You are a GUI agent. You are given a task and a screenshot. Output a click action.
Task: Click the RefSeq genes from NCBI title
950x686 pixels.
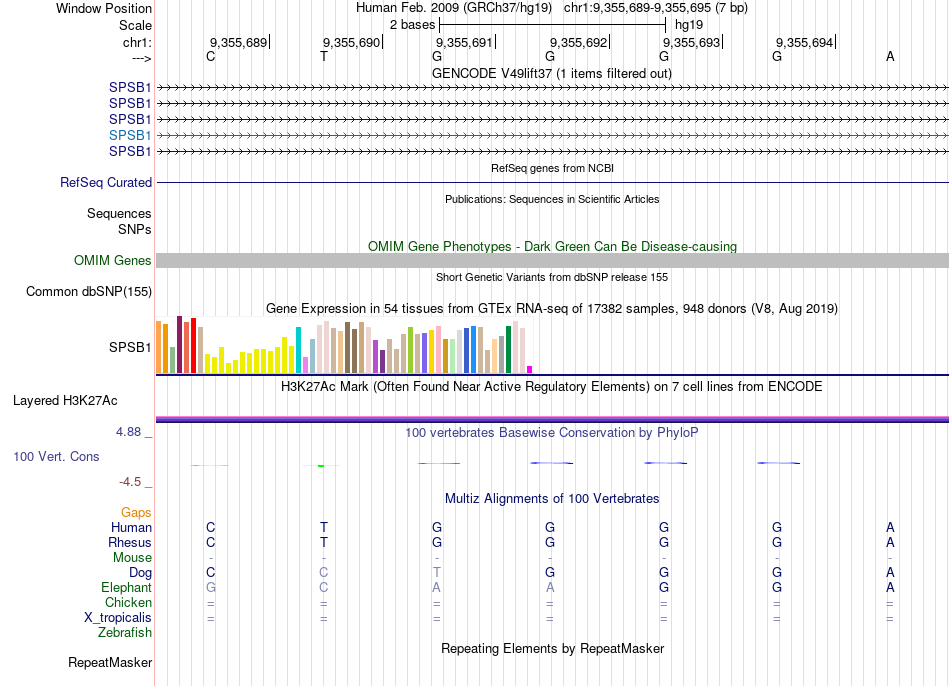552,168
